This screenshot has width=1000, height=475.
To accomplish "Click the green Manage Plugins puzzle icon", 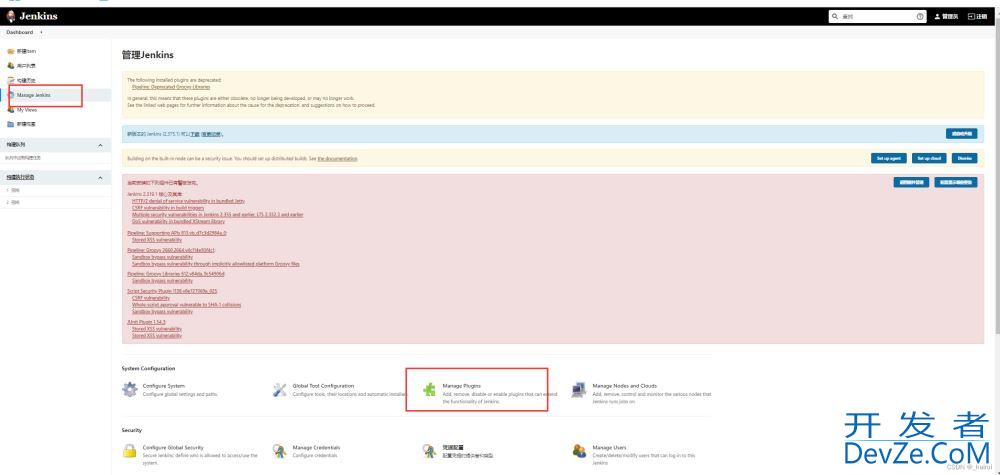I will (429, 390).
